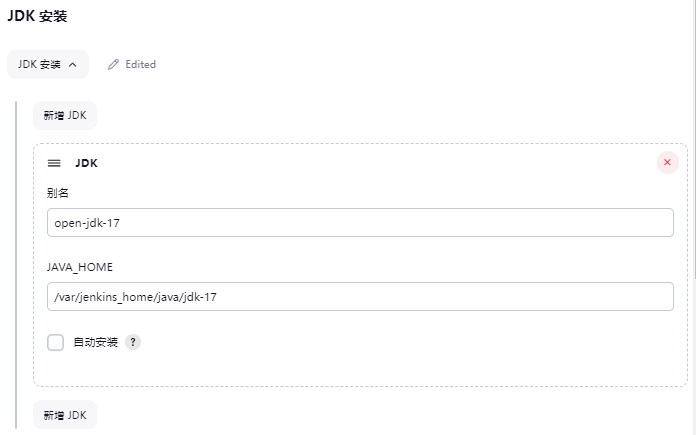The width and height of the screenshot is (696, 435).
Task: Focus the JAVA_HOME path input field
Action: coord(360,296)
